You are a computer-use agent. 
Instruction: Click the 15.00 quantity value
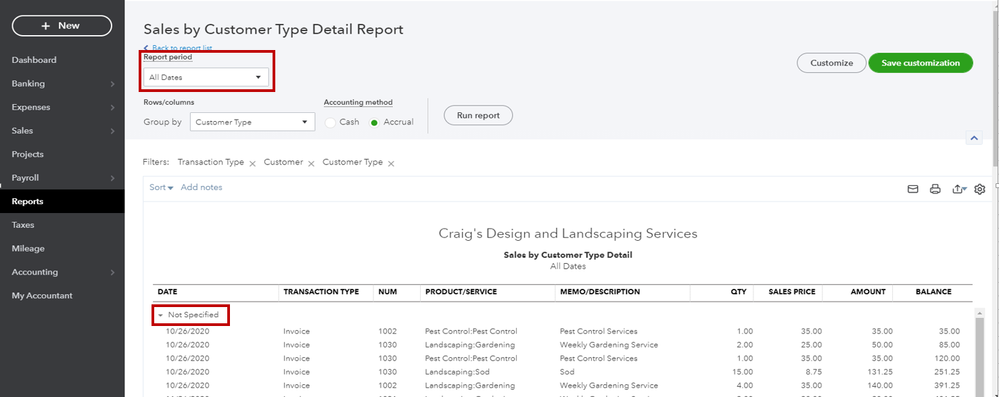[x=742, y=372]
